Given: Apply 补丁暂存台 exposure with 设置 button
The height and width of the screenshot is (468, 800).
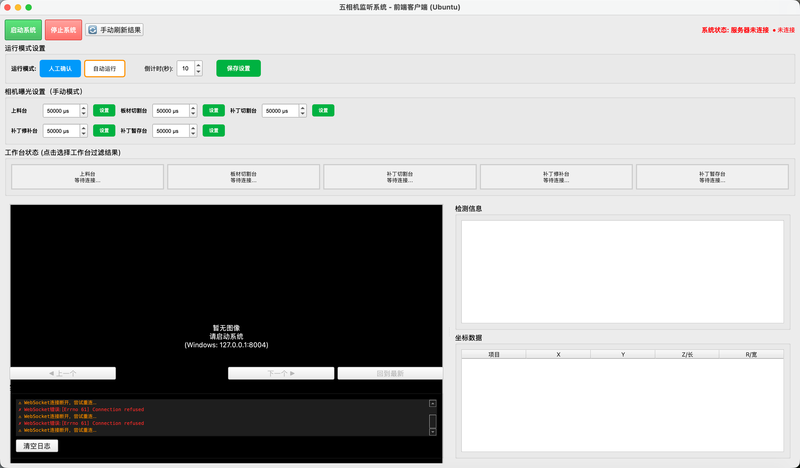Looking at the screenshot, I should [x=214, y=131].
